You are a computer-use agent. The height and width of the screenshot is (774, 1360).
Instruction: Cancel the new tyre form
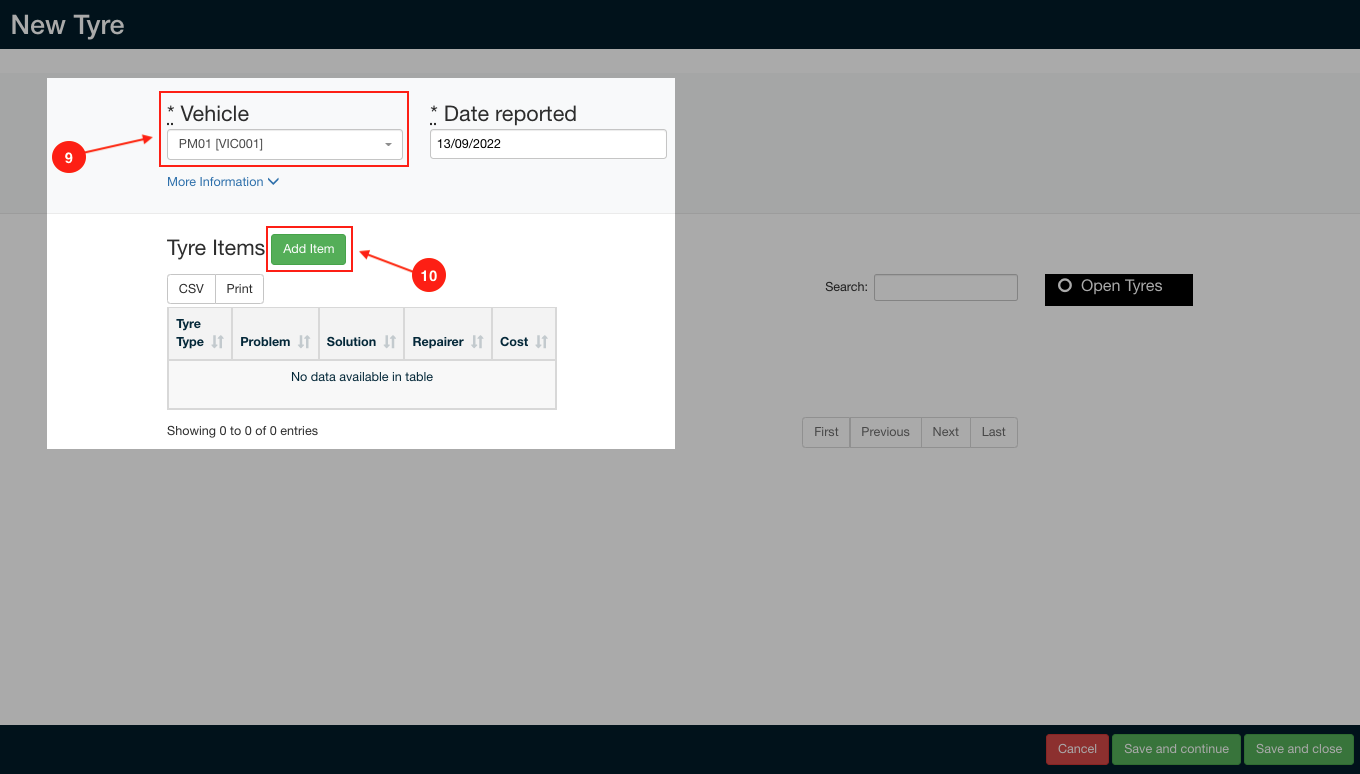pos(1077,749)
